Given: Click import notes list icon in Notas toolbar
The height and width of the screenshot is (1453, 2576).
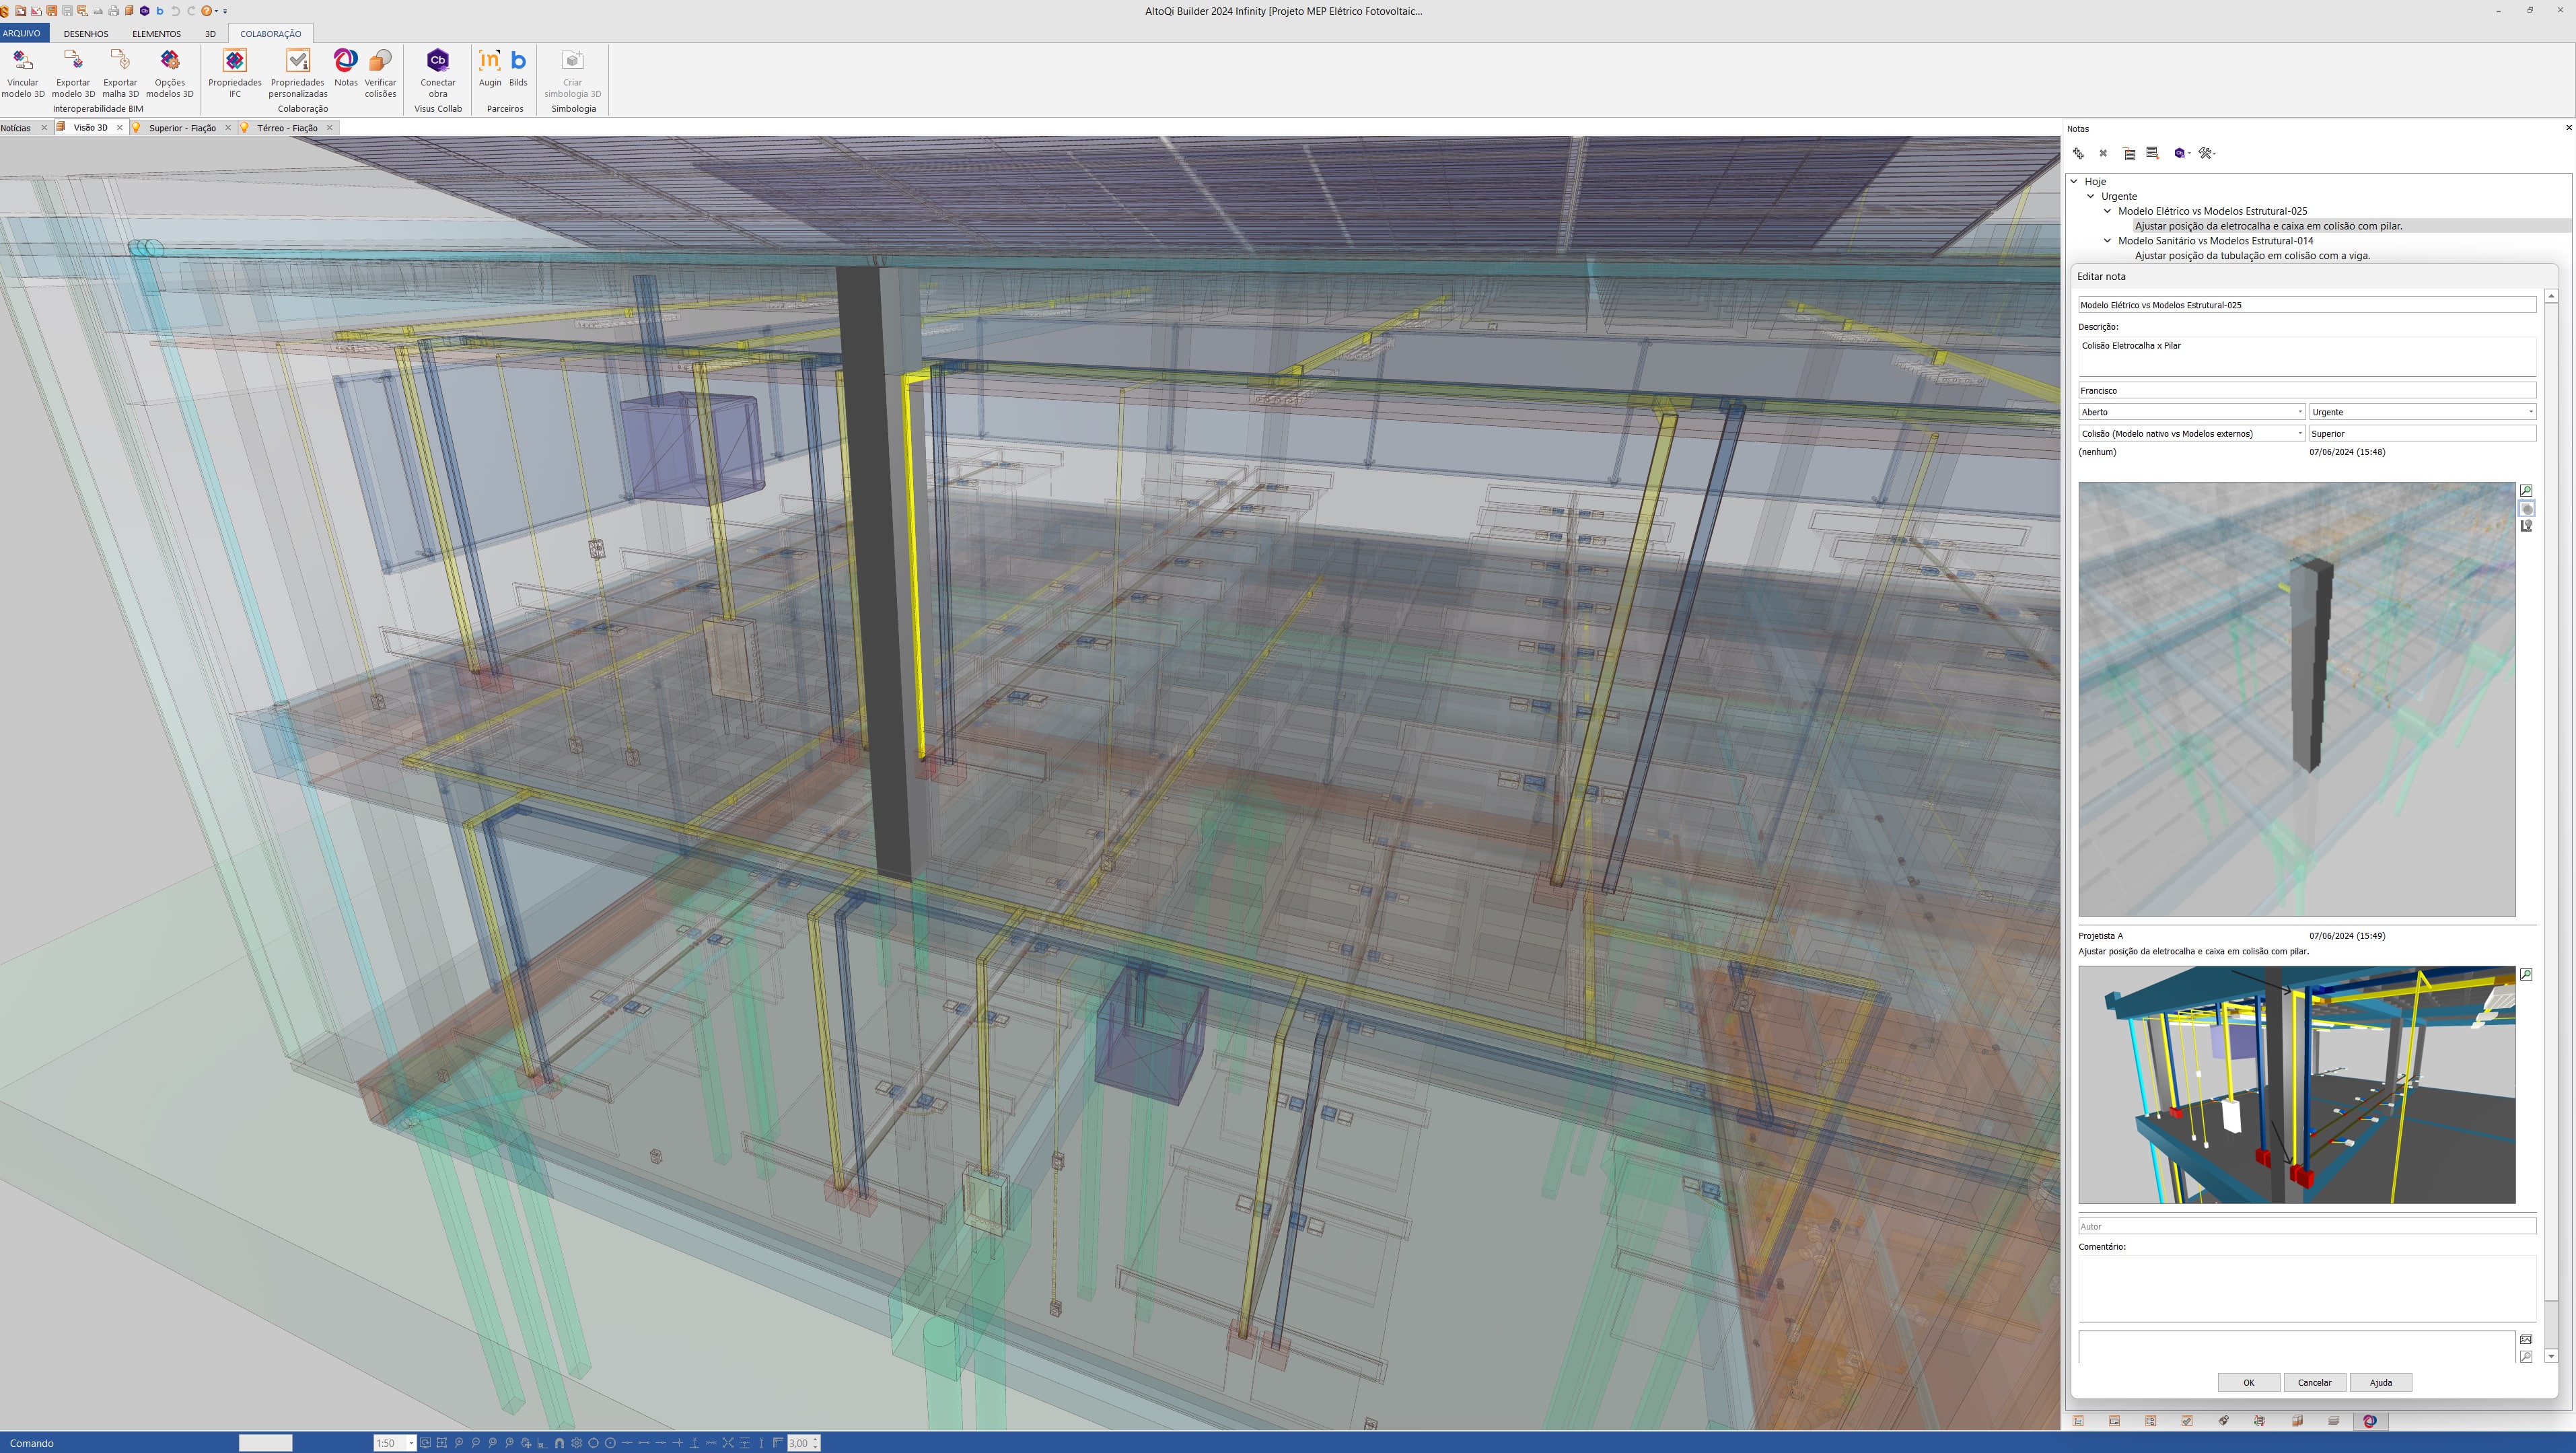Looking at the screenshot, I should pyautogui.click(x=2129, y=153).
